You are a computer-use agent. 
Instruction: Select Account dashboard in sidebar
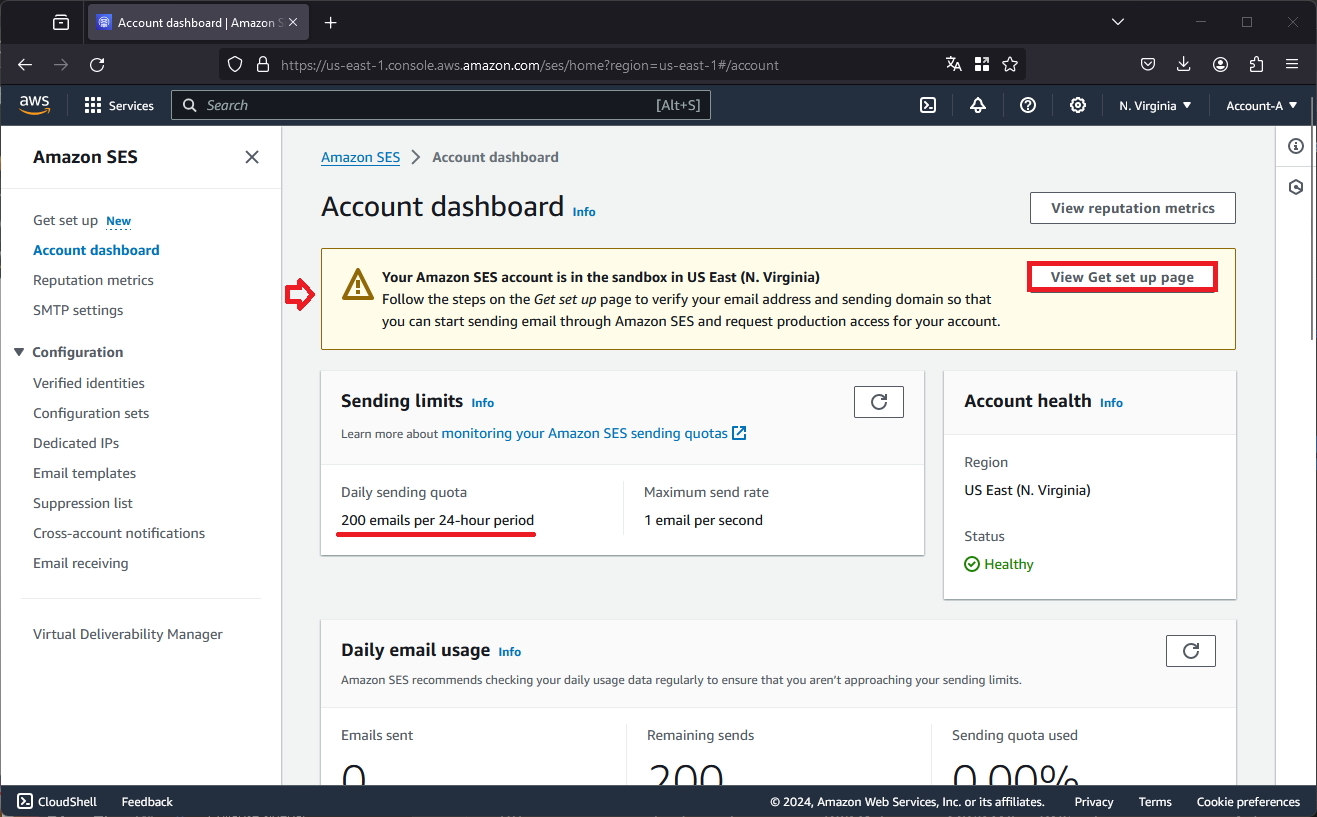click(x=96, y=250)
